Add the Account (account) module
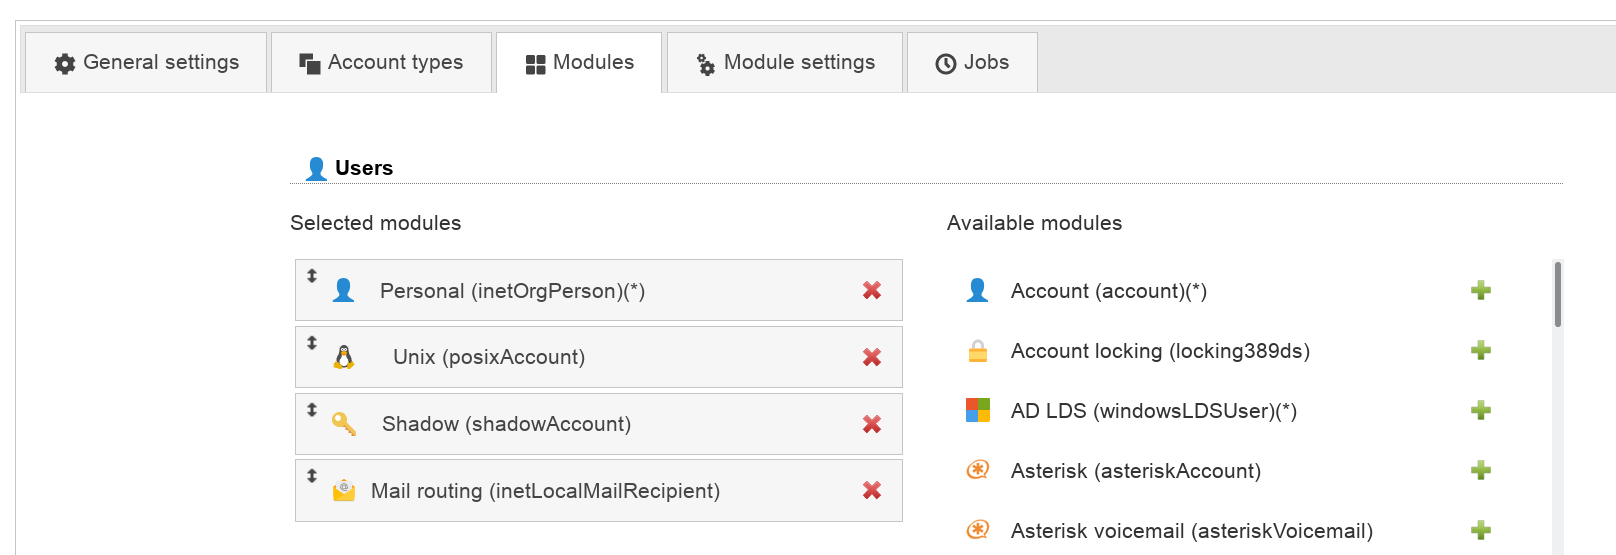 (1481, 291)
